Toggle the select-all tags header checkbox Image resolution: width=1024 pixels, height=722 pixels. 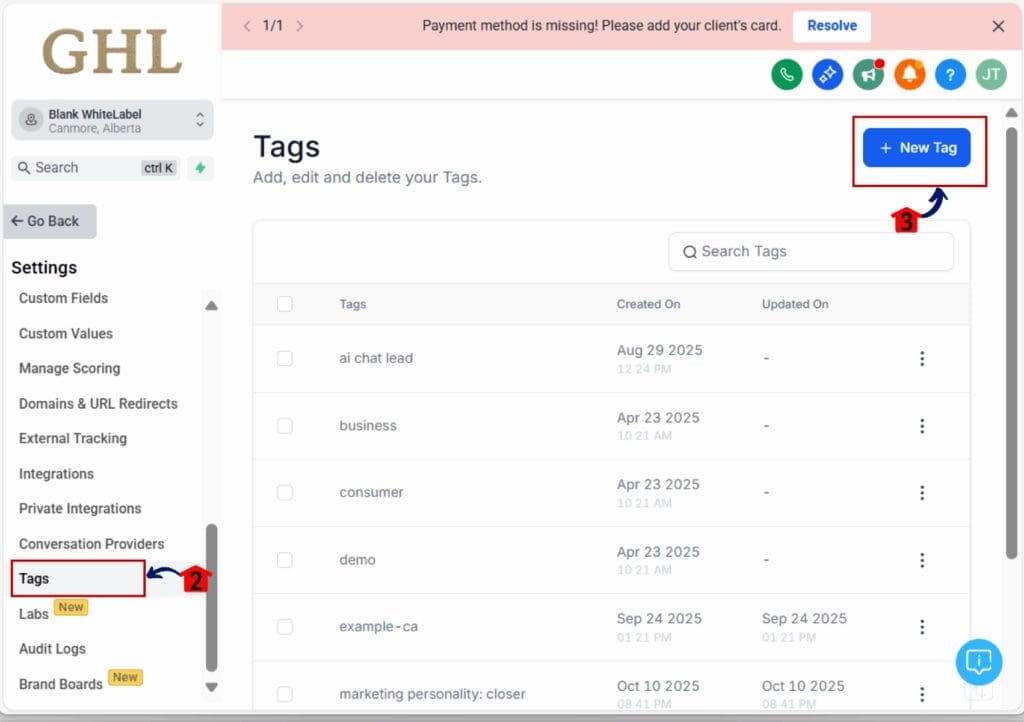coord(285,304)
